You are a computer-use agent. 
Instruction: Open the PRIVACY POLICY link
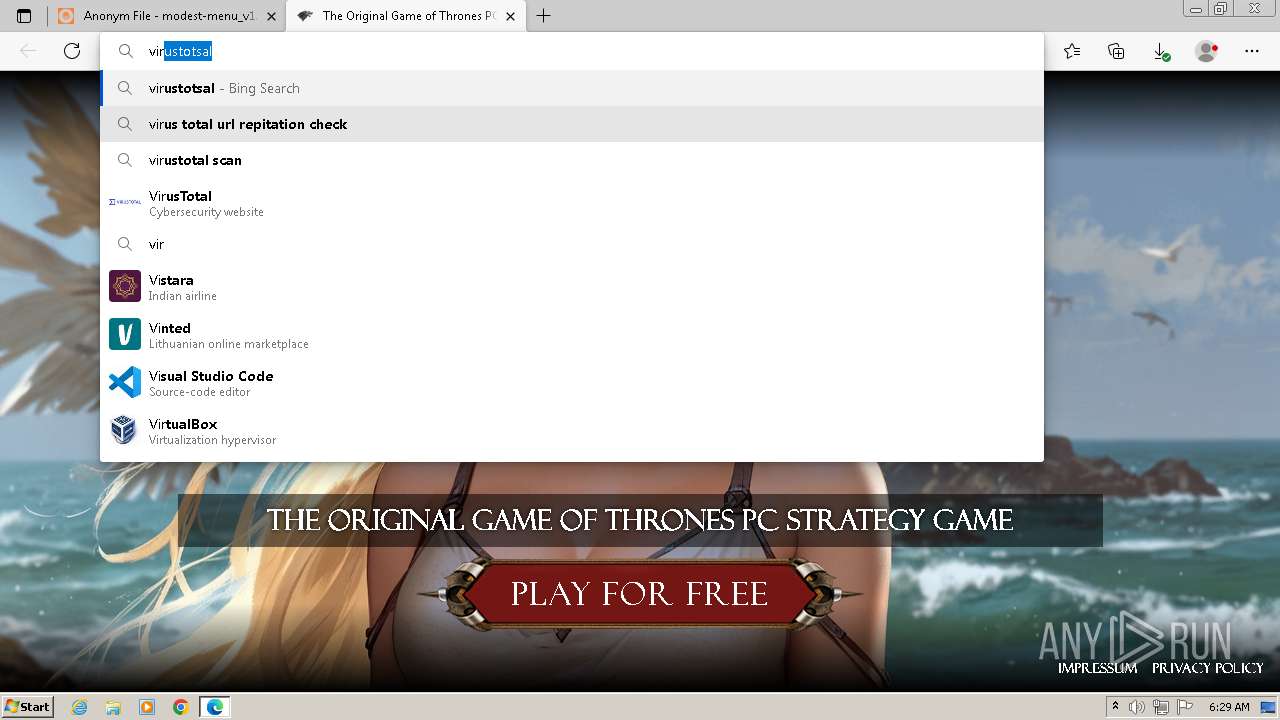[x=1207, y=668]
